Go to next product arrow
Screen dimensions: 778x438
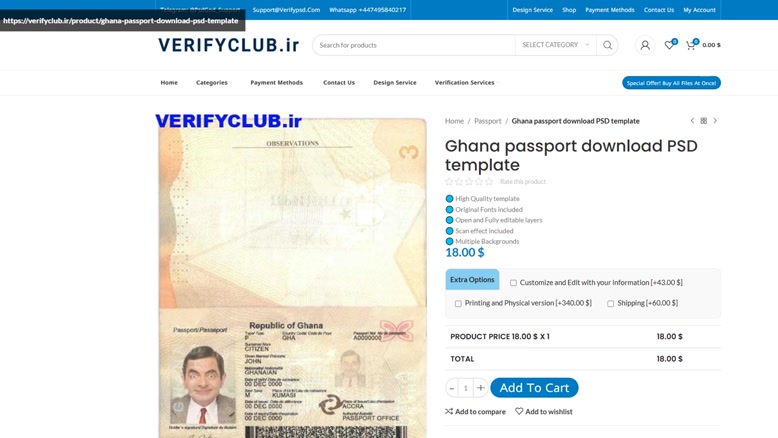pos(715,121)
